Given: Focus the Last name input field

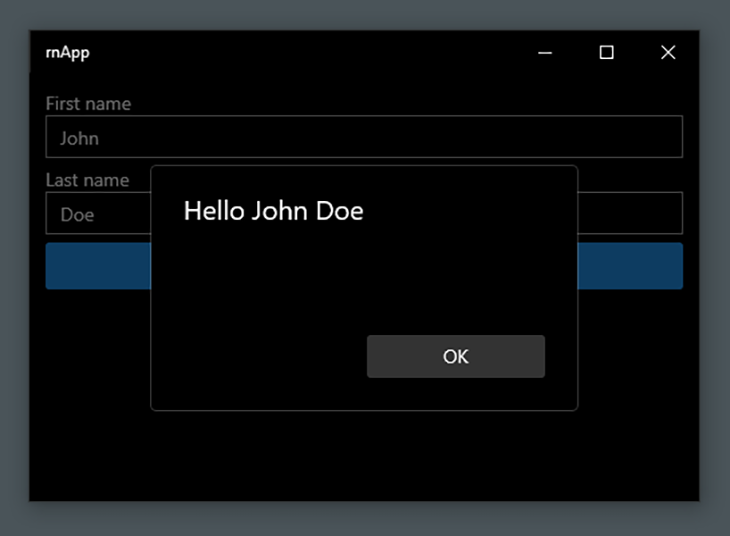Looking at the screenshot, I should point(98,214).
